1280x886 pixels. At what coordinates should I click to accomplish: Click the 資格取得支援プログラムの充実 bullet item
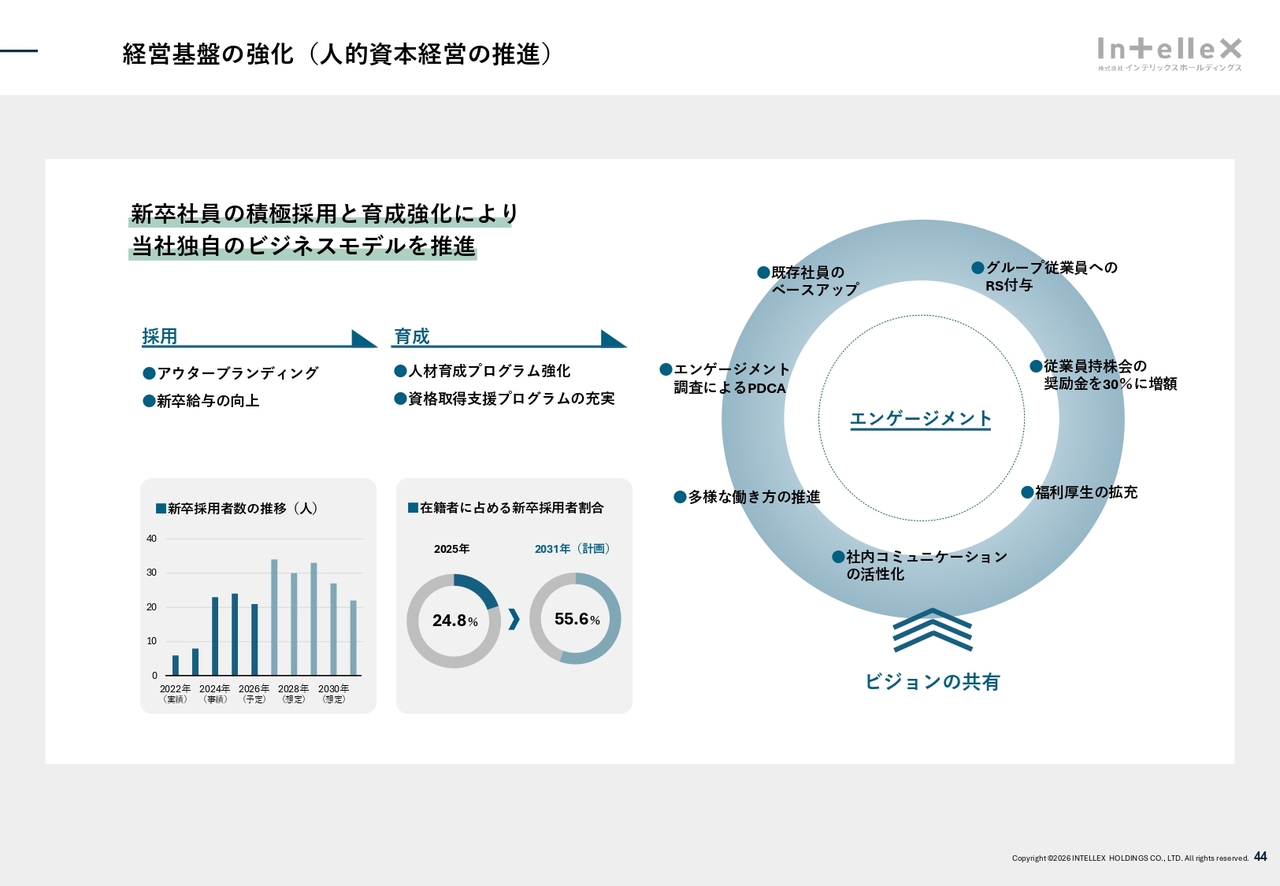pos(510,399)
